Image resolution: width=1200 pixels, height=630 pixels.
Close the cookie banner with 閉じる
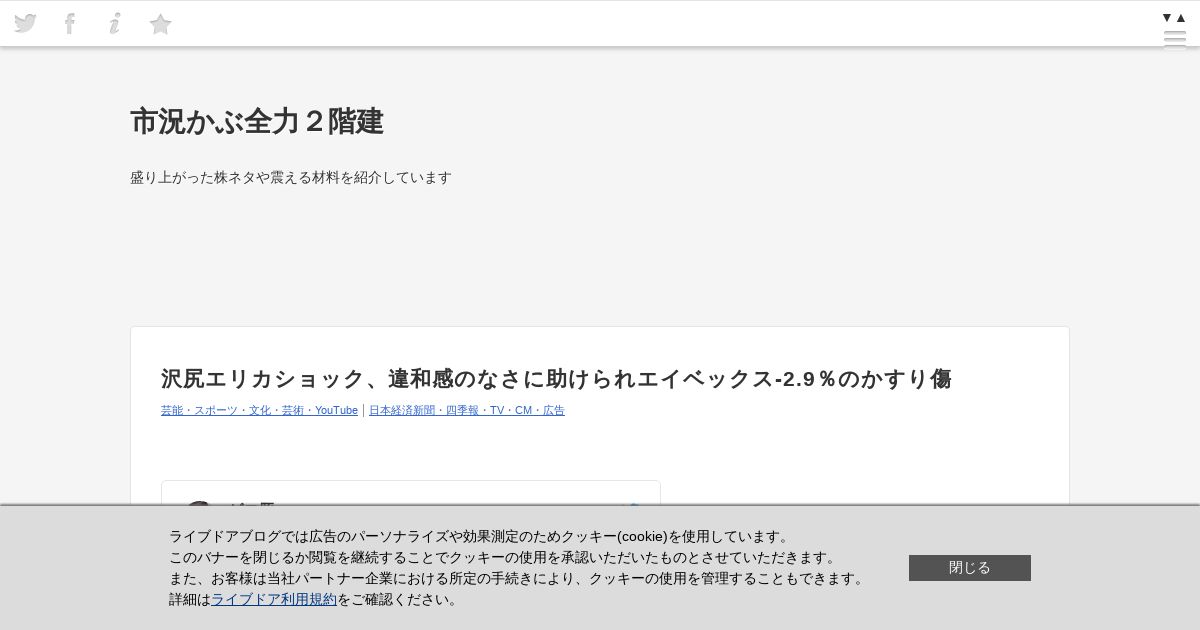point(970,568)
